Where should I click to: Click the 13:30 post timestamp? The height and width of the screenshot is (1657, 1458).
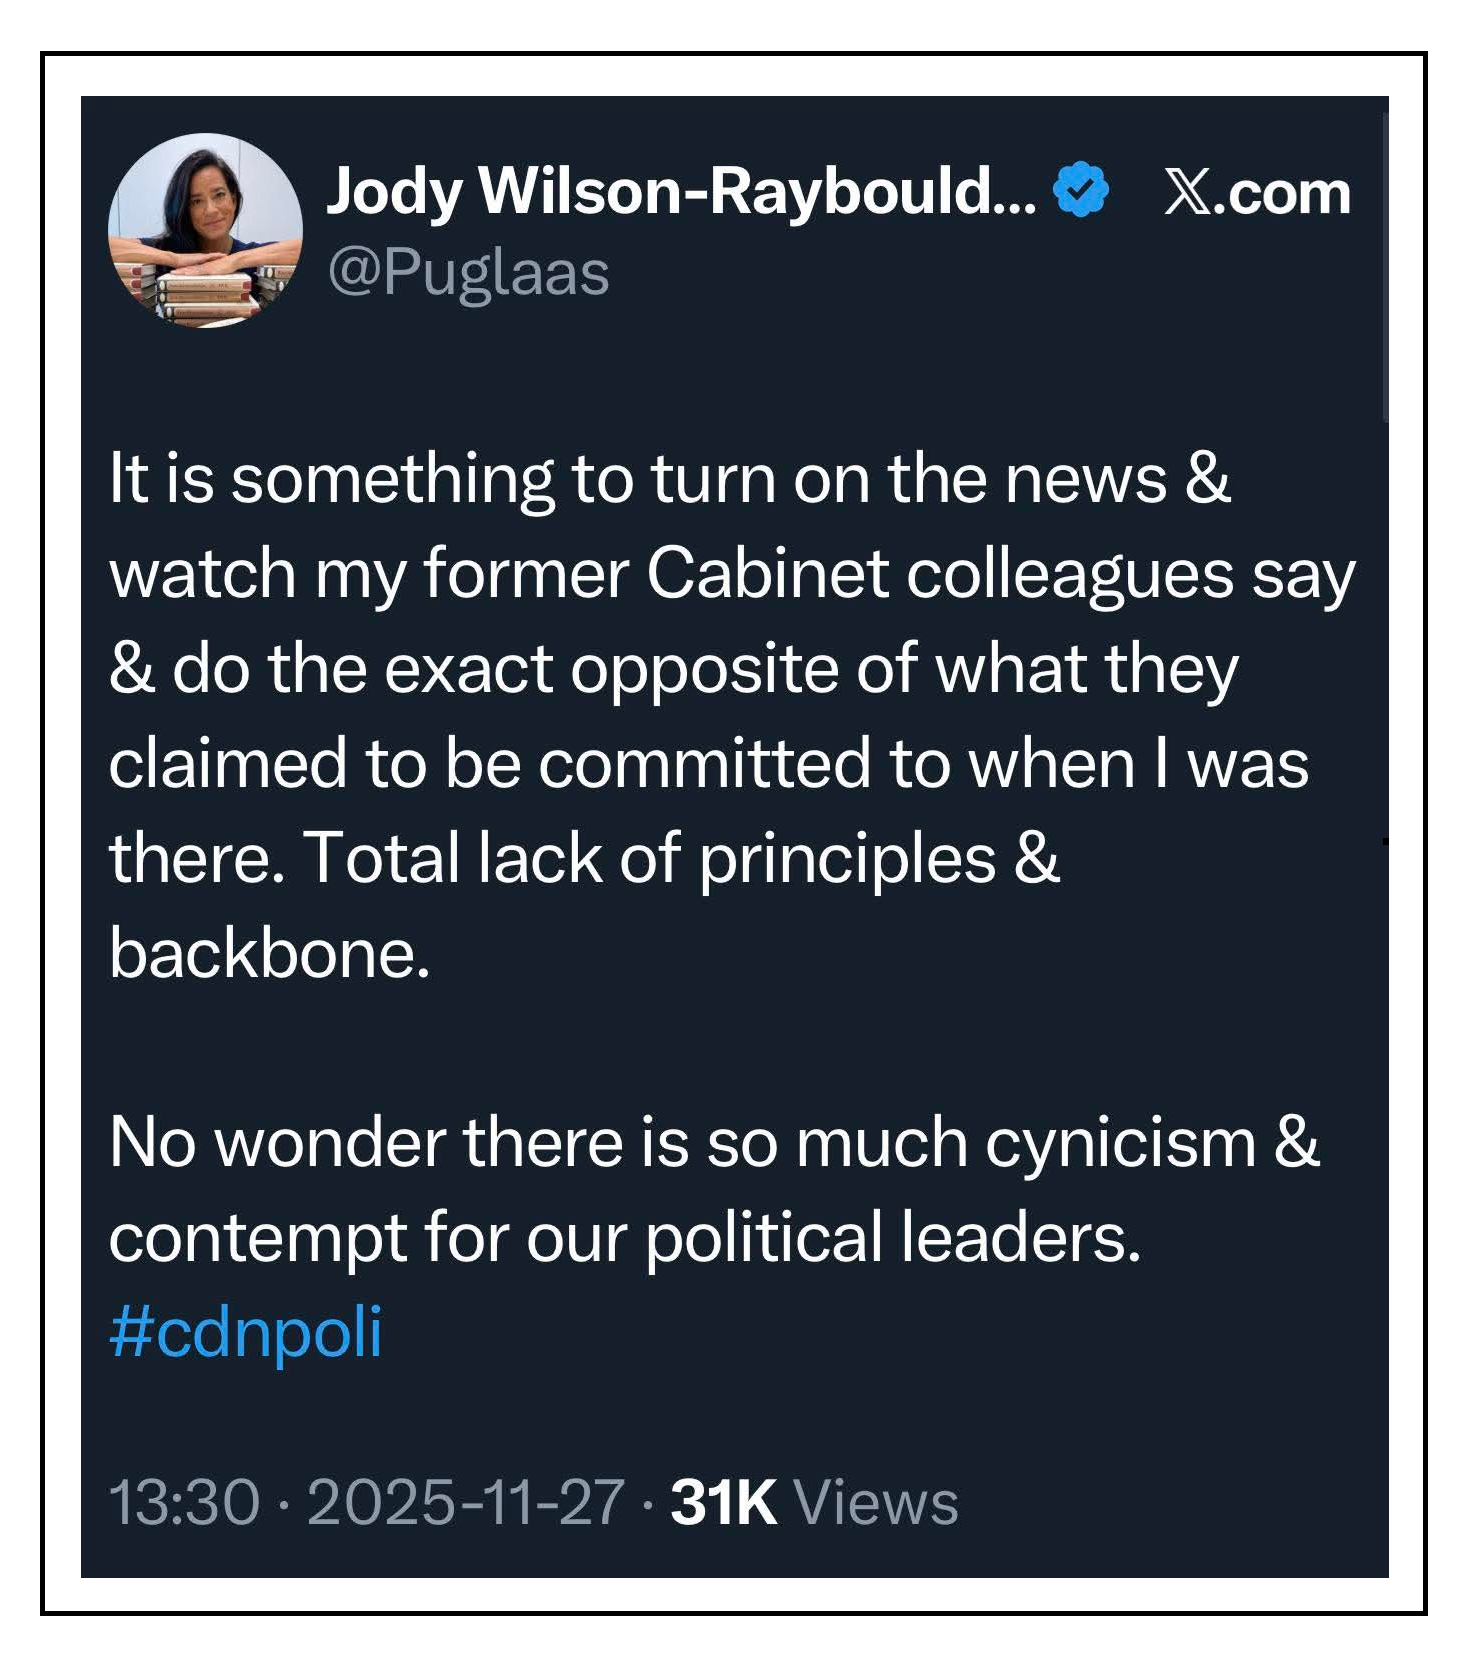pos(184,1501)
